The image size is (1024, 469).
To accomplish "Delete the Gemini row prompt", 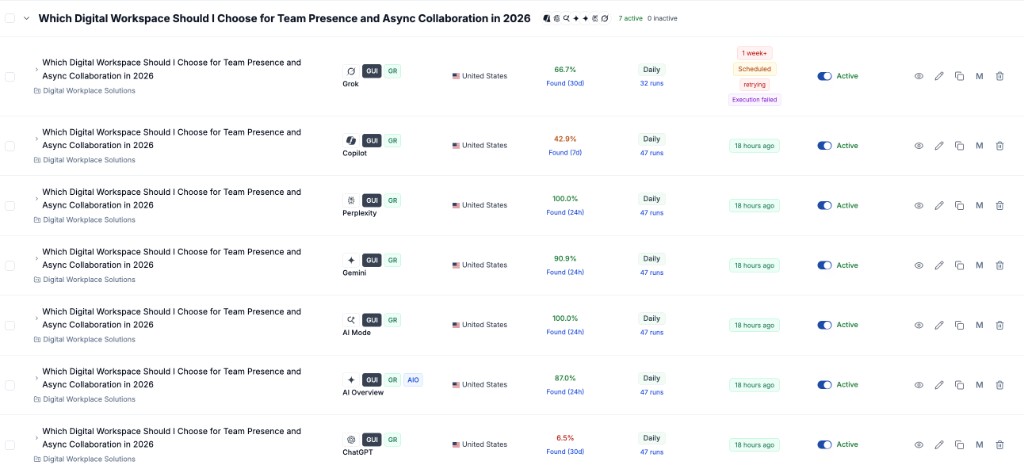I will (x=999, y=265).
